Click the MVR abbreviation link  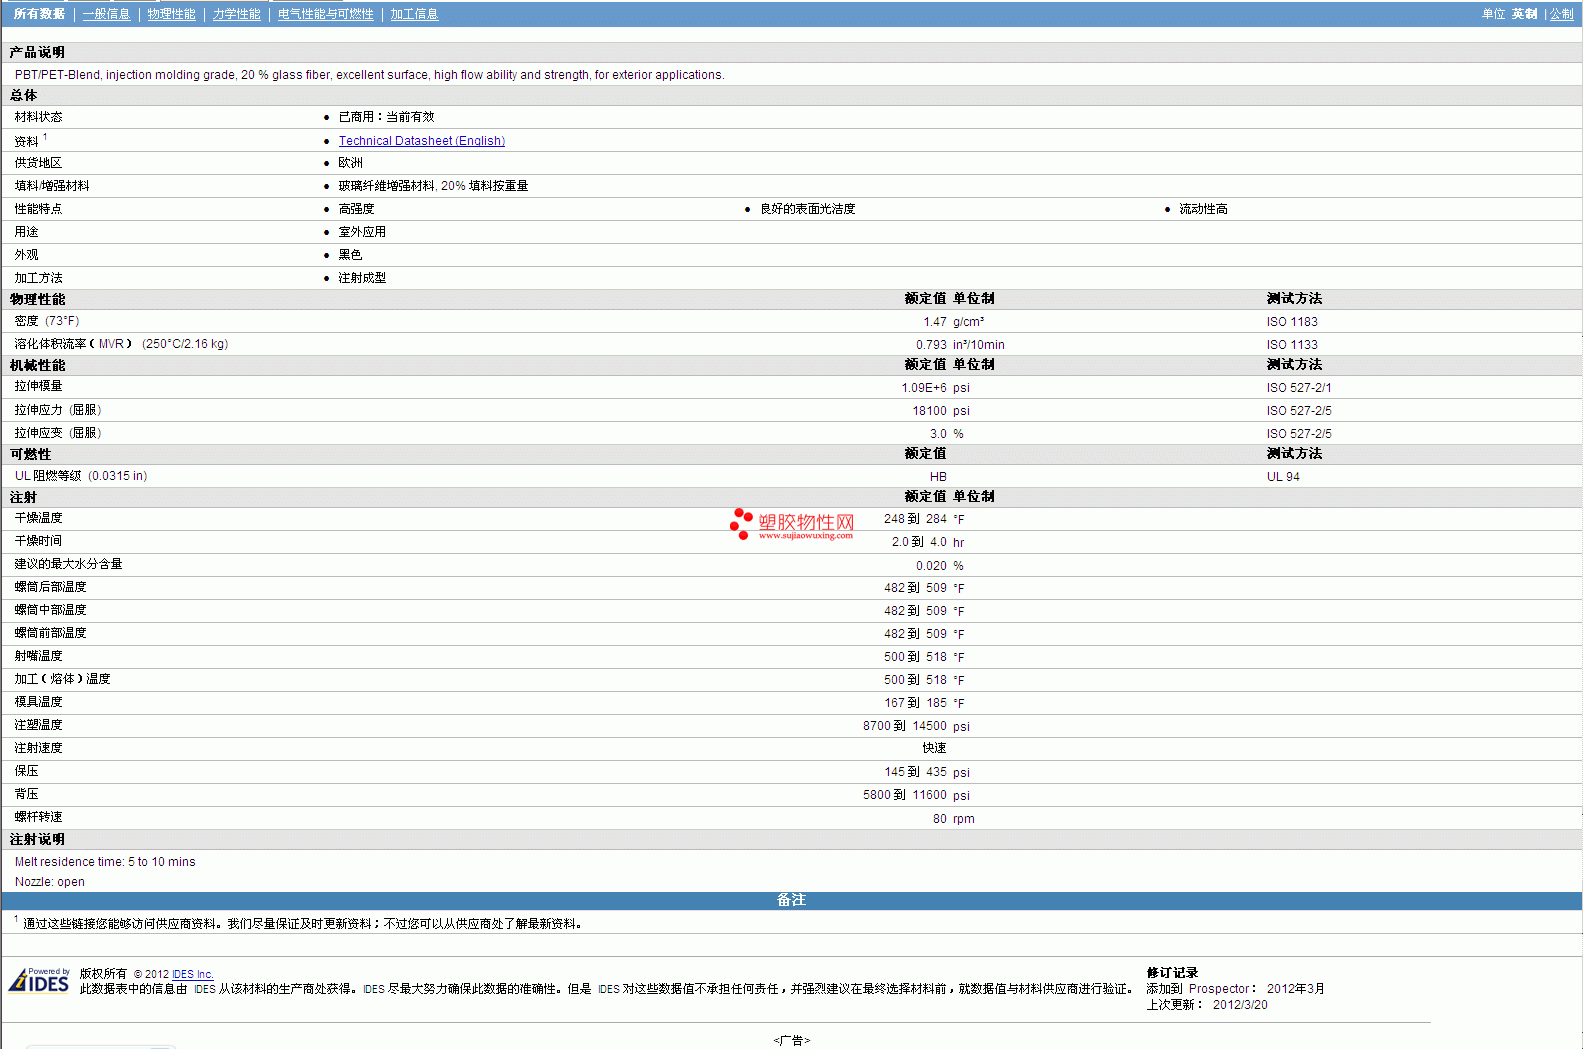(x=111, y=344)
